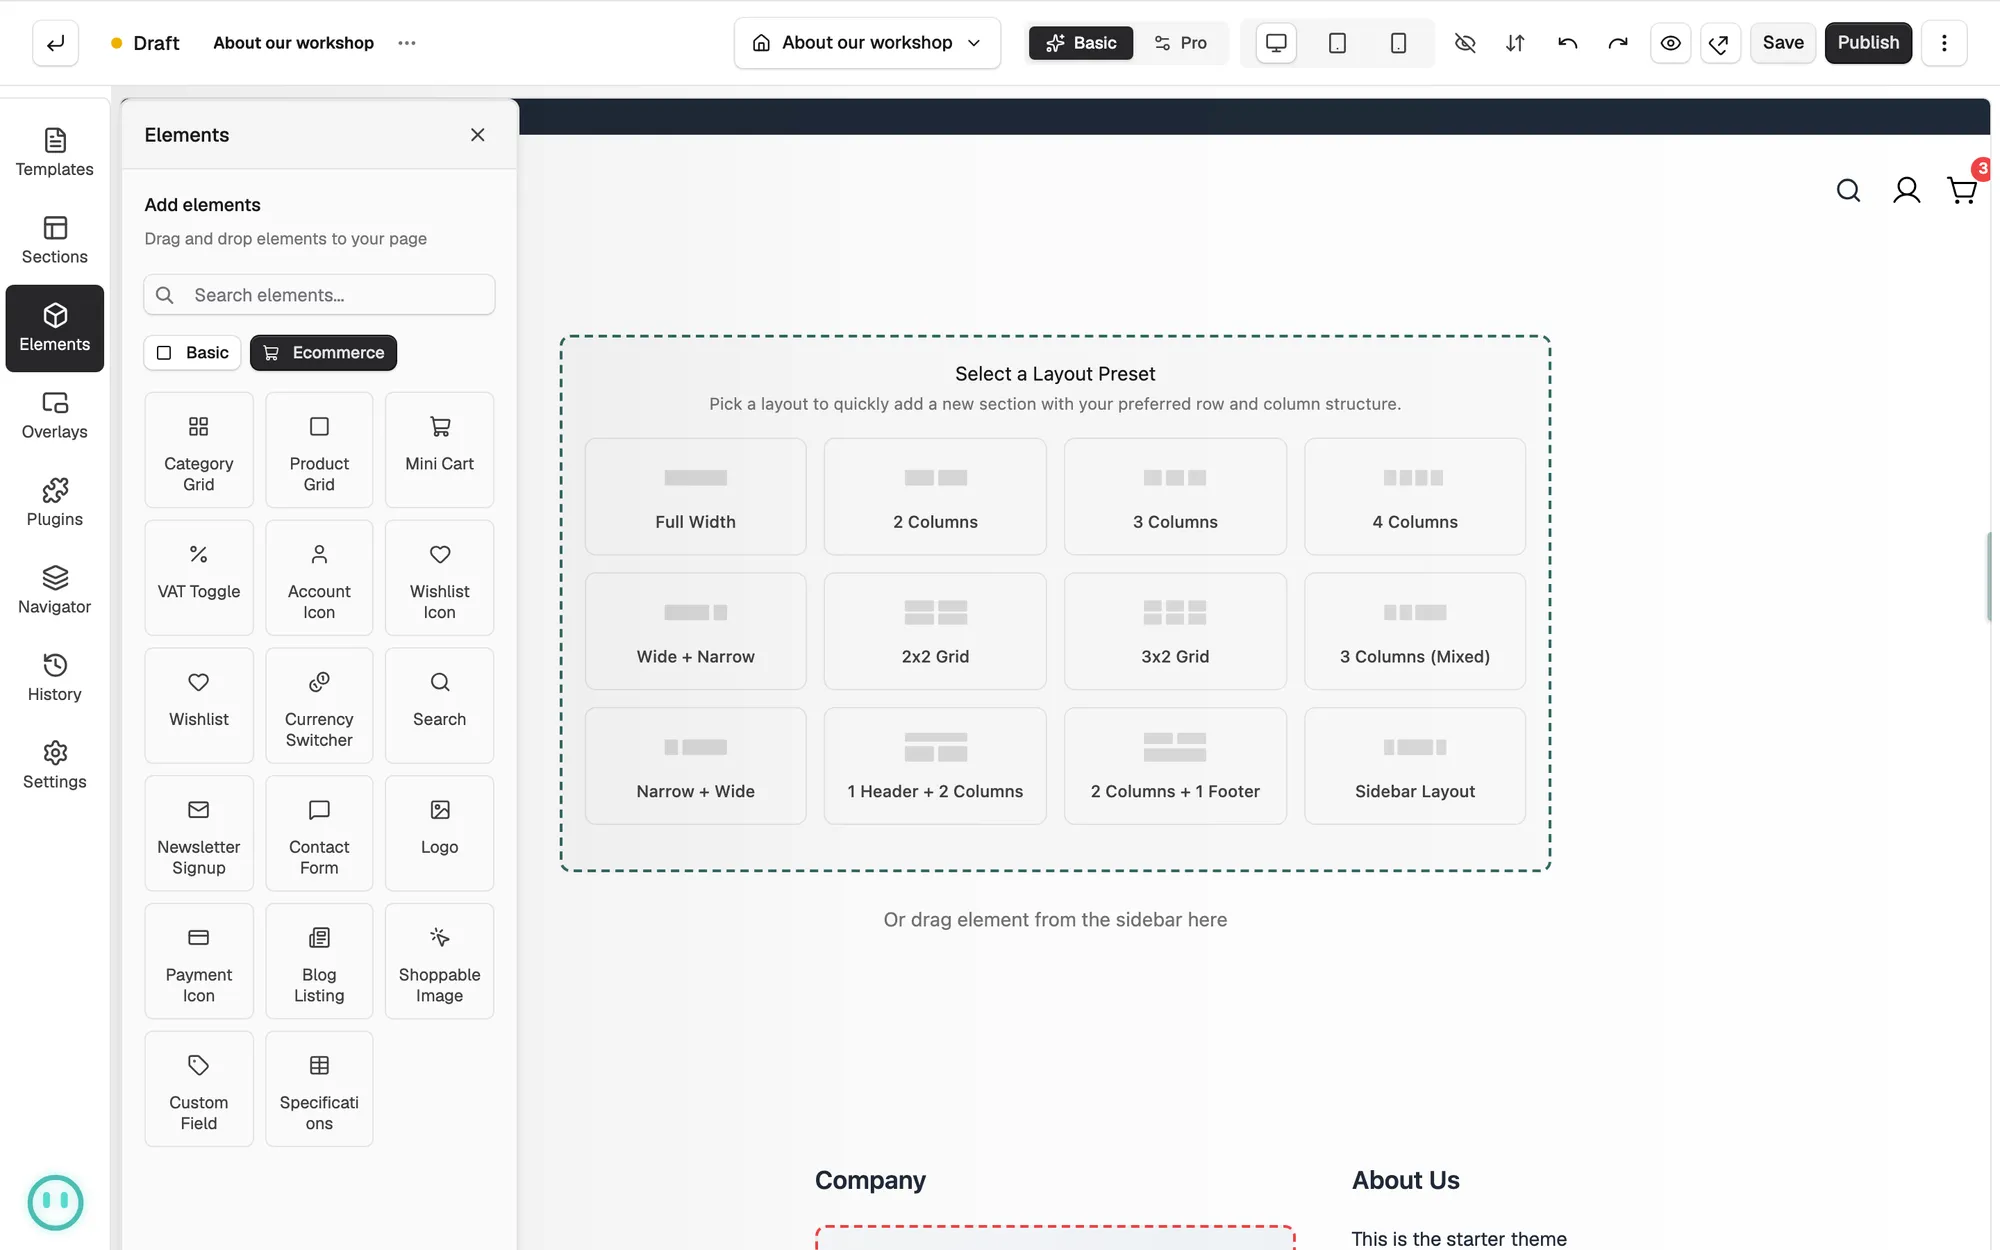Toggle preview with the eye icon
The image size is (2000, 1250).
pos(1670,43)
